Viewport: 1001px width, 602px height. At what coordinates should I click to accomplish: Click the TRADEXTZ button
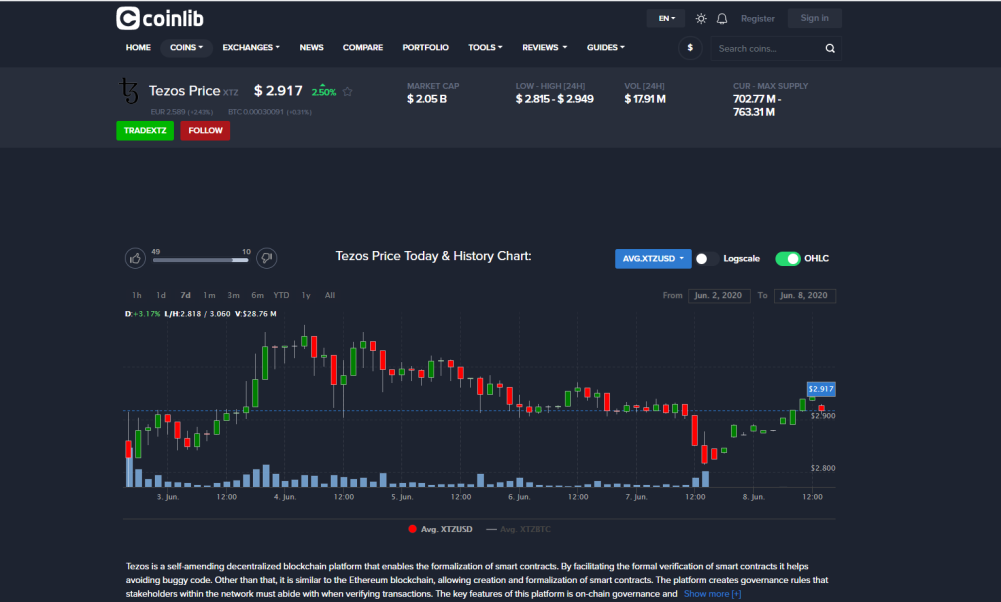(x=145, y=130)
